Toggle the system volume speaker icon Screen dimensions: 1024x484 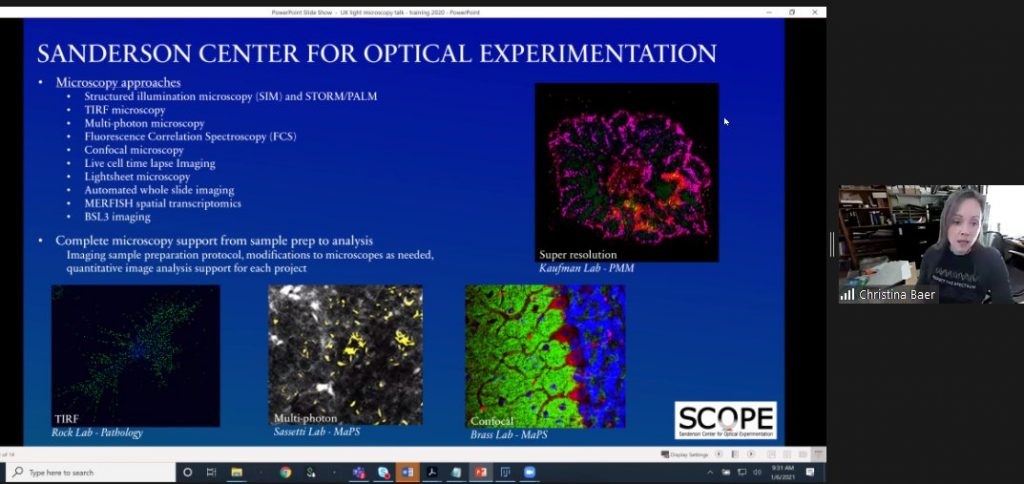pyautogui.click(x=759, y=472)
